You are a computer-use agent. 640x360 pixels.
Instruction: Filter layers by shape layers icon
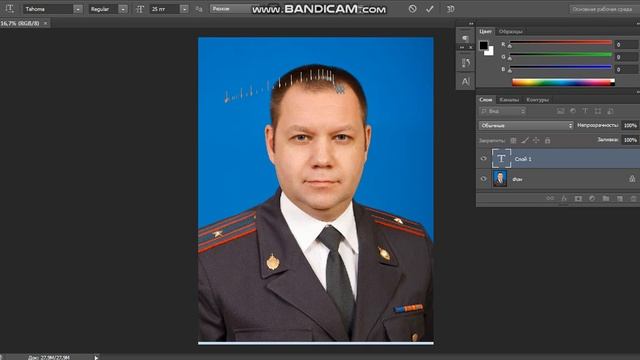coord(598,111)
